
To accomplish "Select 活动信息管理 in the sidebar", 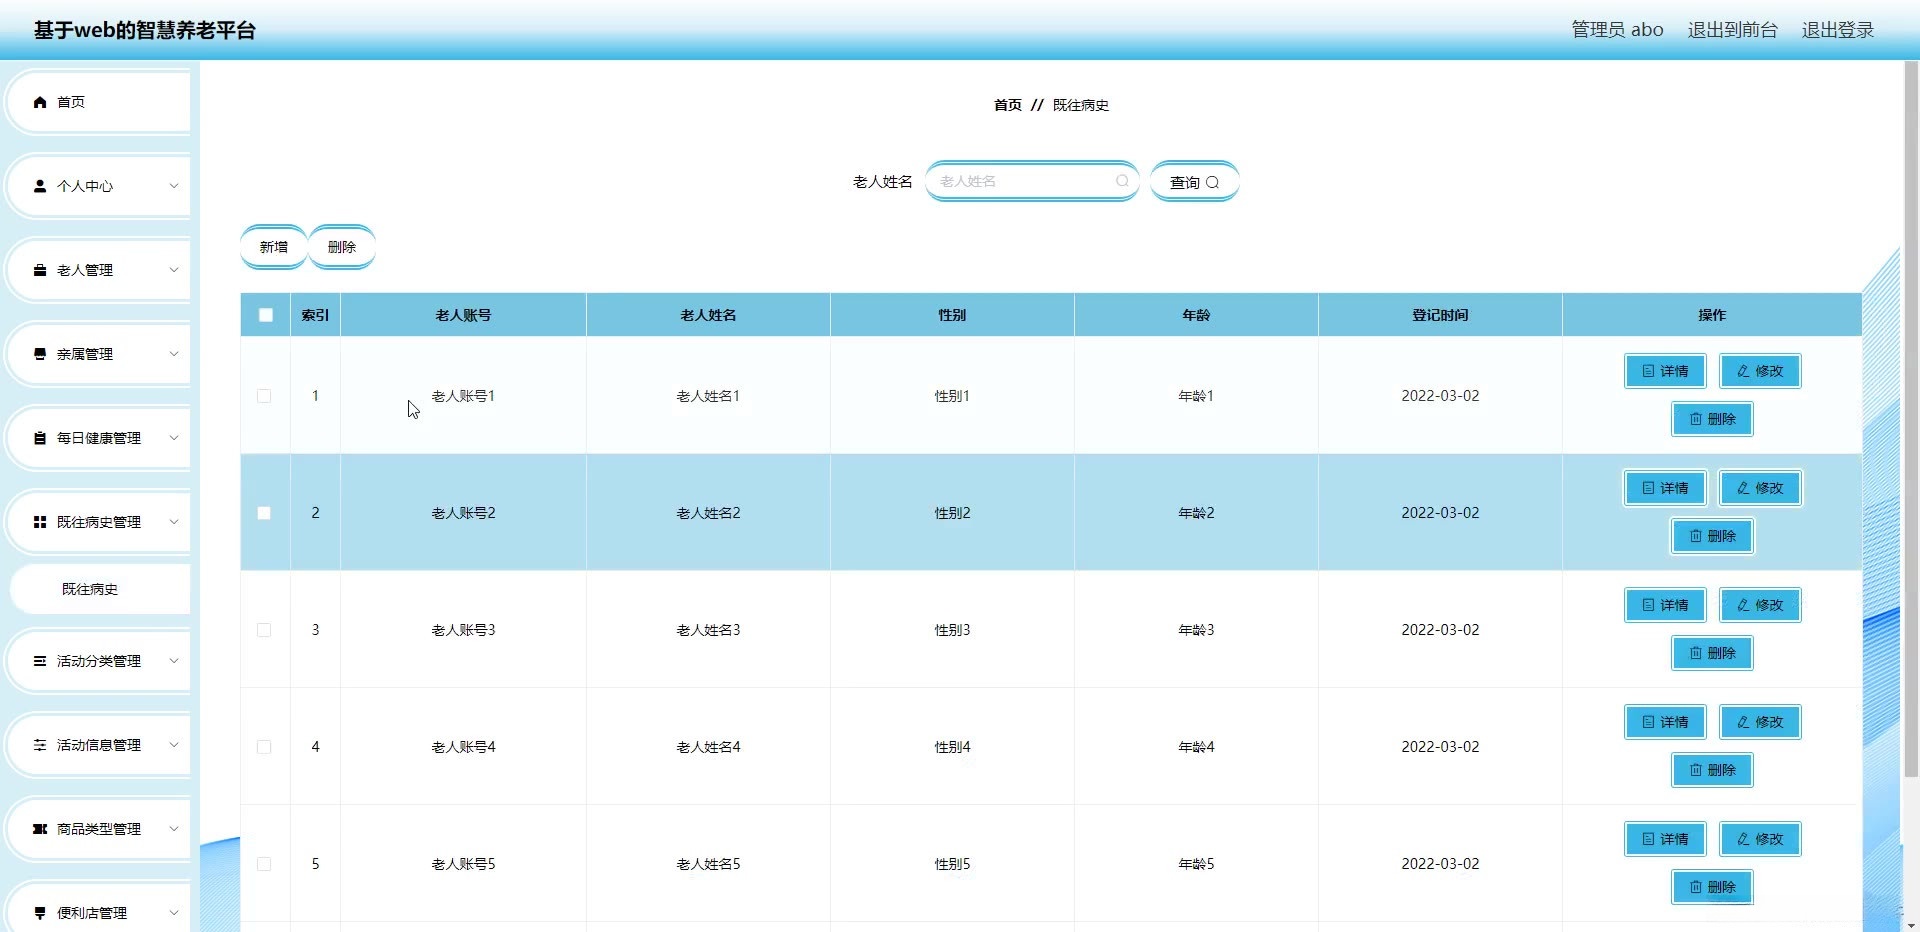I will [99, 745].
